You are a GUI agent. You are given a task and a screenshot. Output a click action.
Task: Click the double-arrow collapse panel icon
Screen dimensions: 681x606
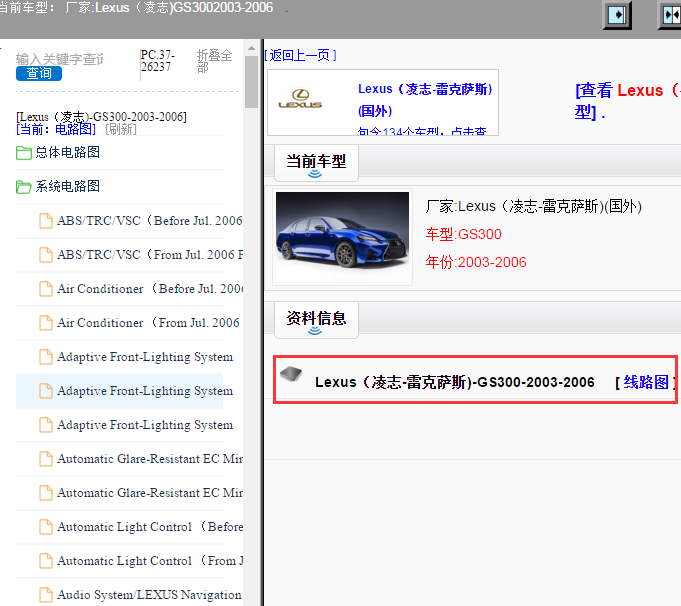[x=671, y=15]
